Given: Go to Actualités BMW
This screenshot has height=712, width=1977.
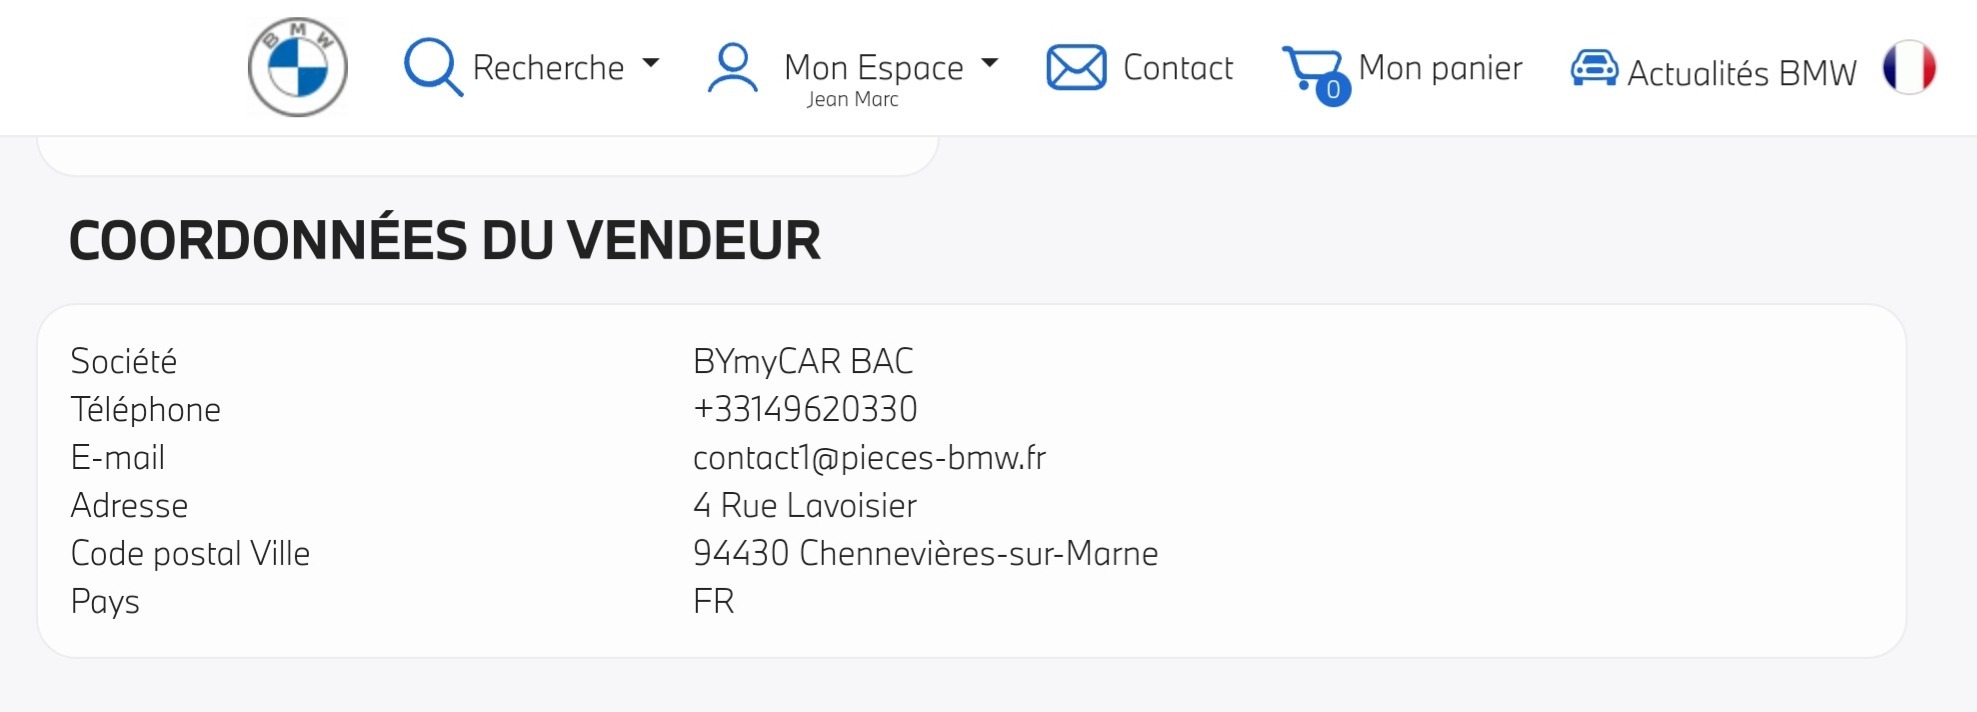Looking at the screenshot, I should click(1742, 73).
